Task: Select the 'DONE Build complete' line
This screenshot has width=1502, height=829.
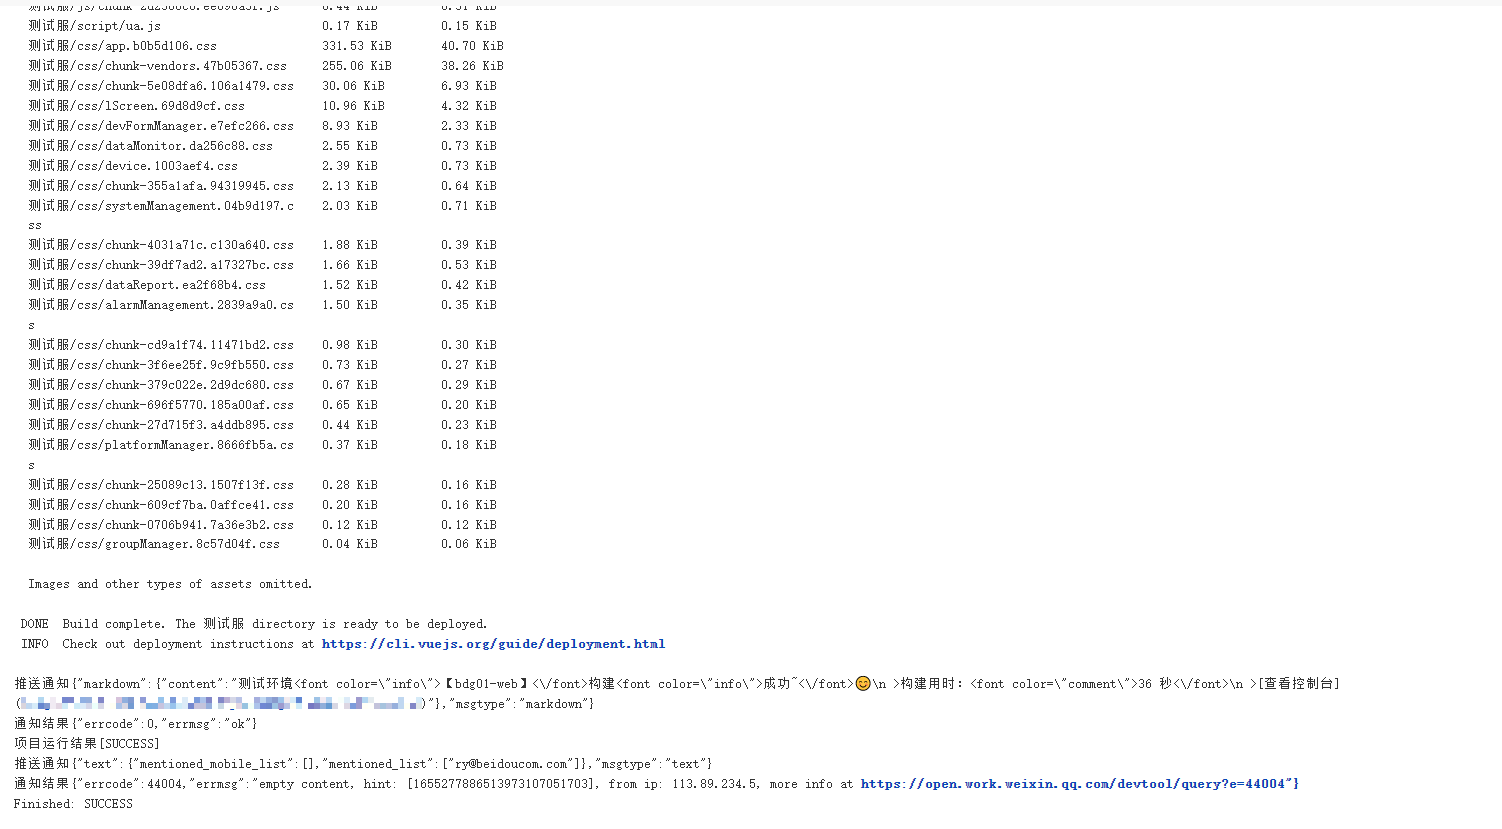Action: pyautogui.click(x=254, y=624)
